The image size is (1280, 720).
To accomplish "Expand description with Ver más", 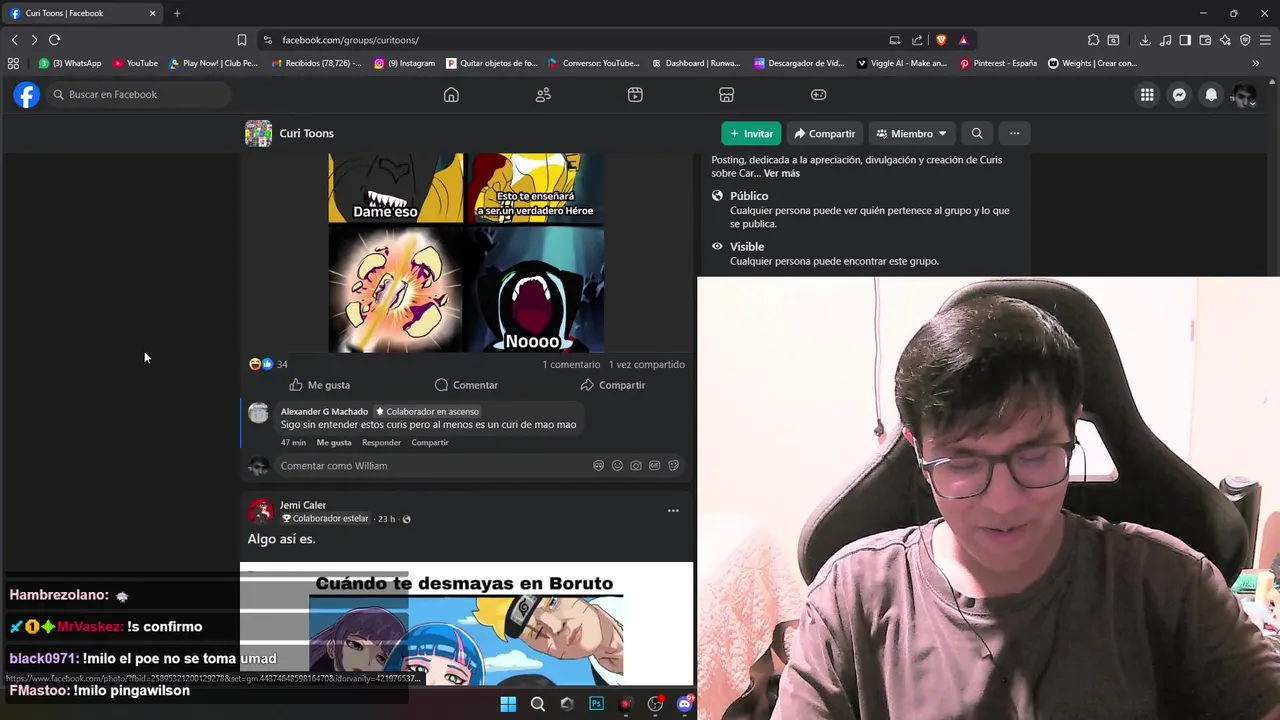I will (x=781, y=173).
